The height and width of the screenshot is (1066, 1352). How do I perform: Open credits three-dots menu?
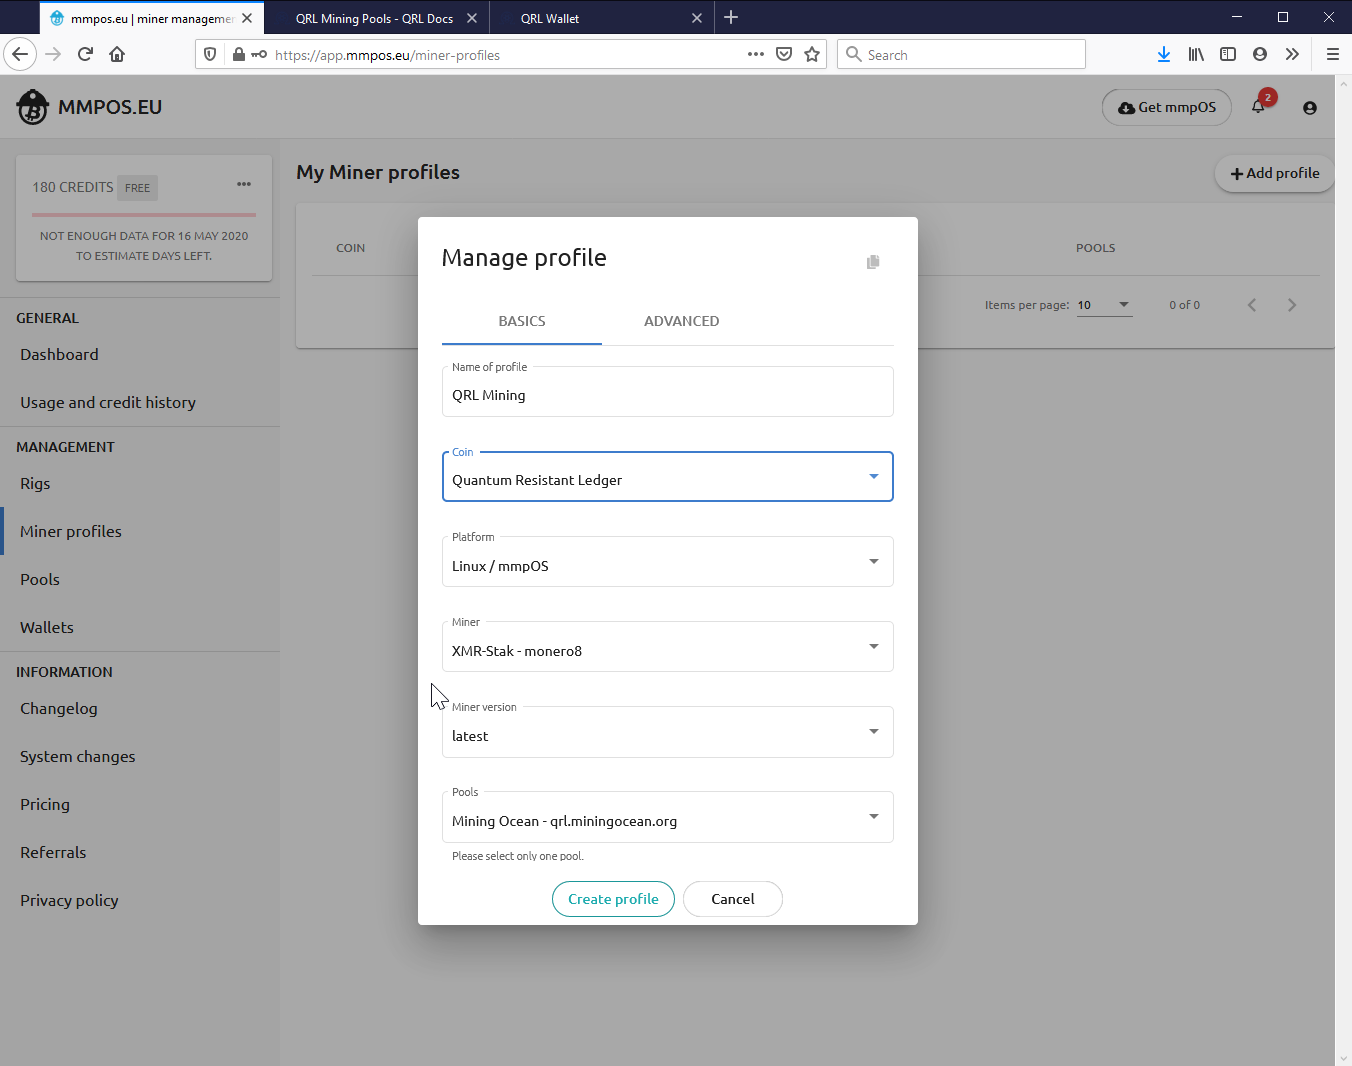(244, 184)
